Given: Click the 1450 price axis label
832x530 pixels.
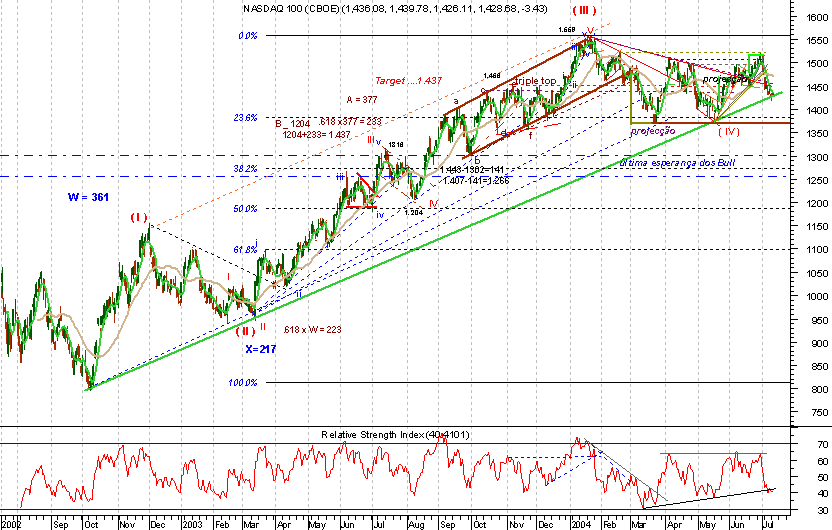Looking at the screenshot, I should 816,87.
